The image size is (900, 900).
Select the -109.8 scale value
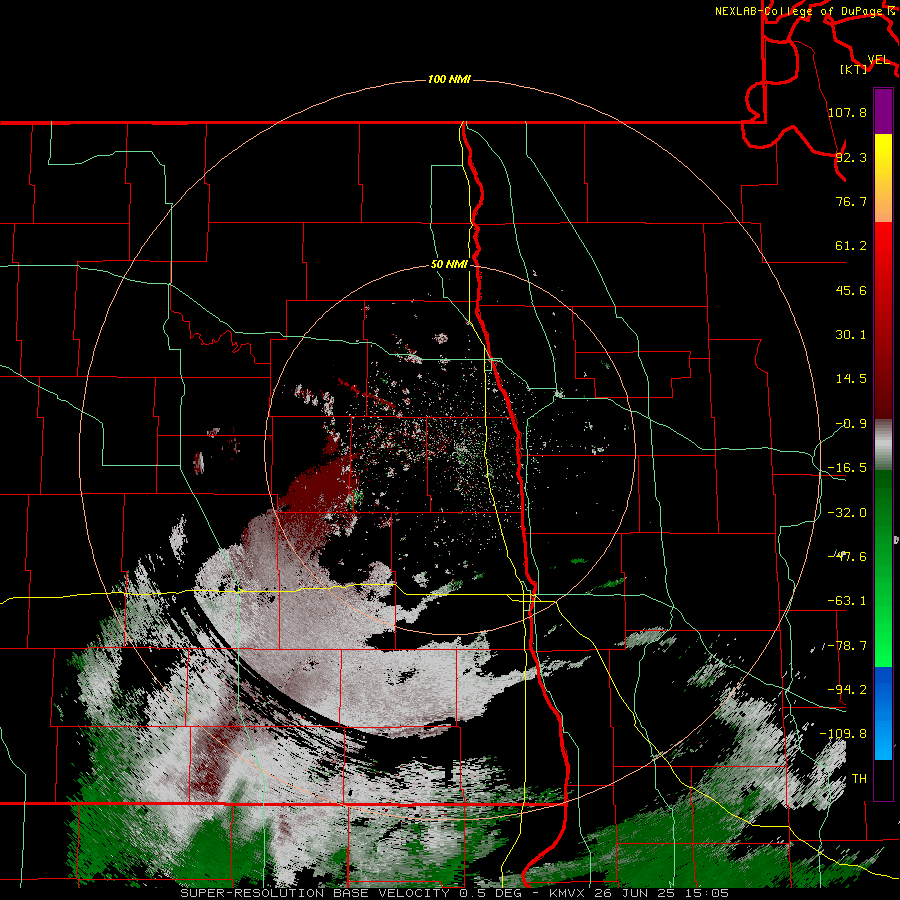pyautogui.click(x=843, y=734)
